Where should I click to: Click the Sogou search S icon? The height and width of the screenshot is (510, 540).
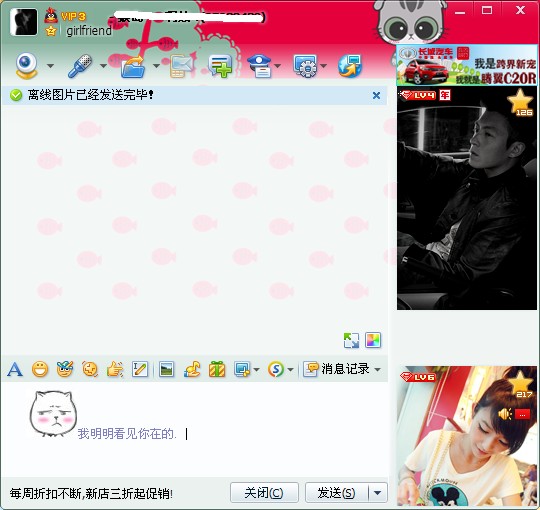276,370
